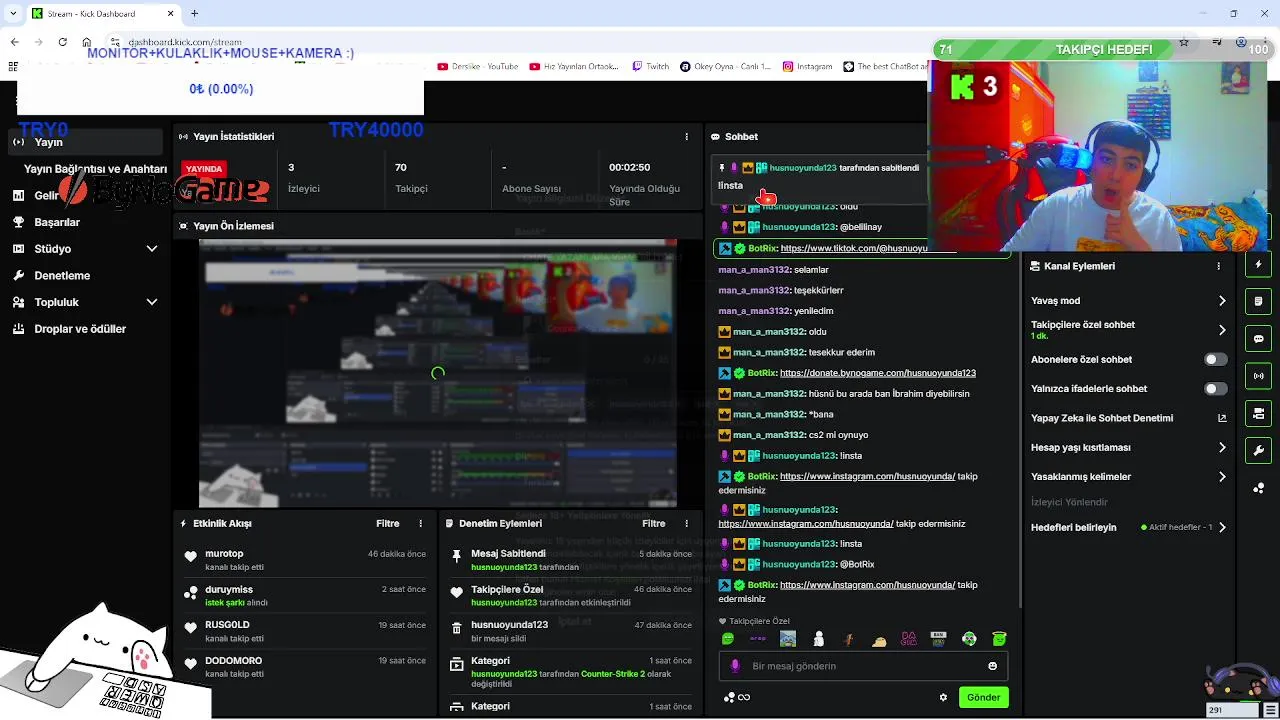This screenshot has width=1280, height=720.
Task: Go to browser home page button
Action: [x=88, y=42]
